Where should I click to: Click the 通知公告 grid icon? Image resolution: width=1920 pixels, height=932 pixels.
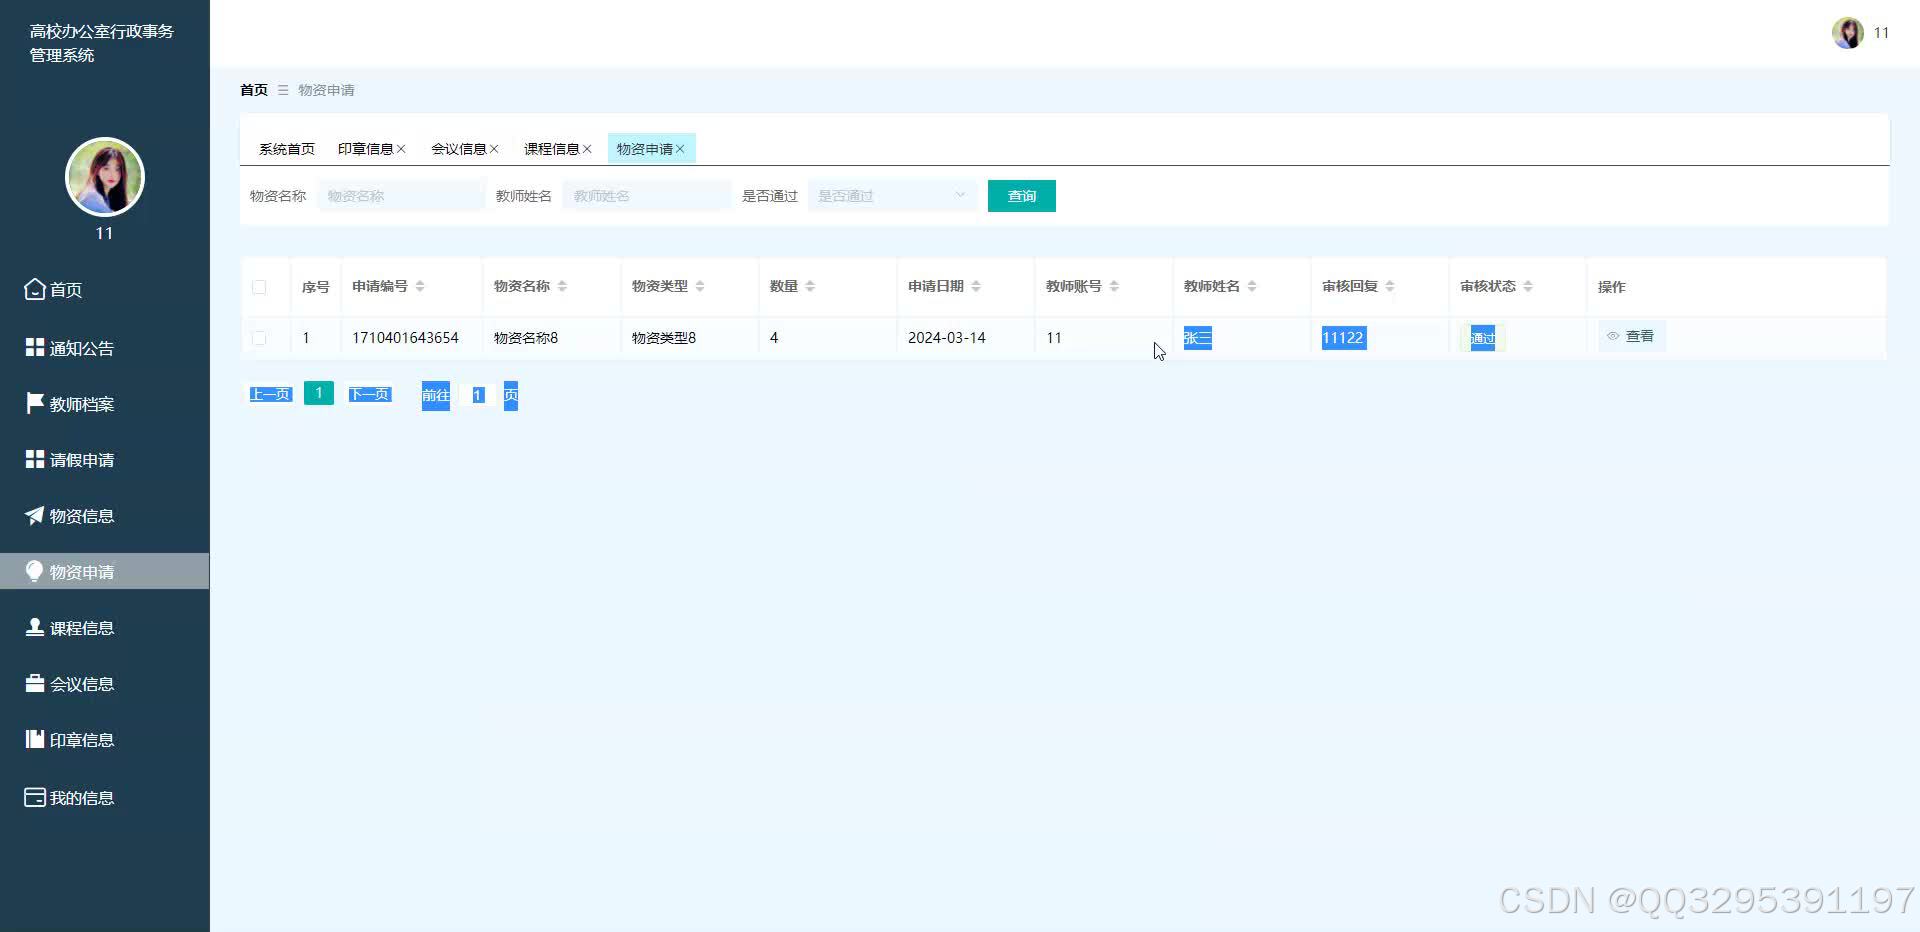[x=35, y=347]
